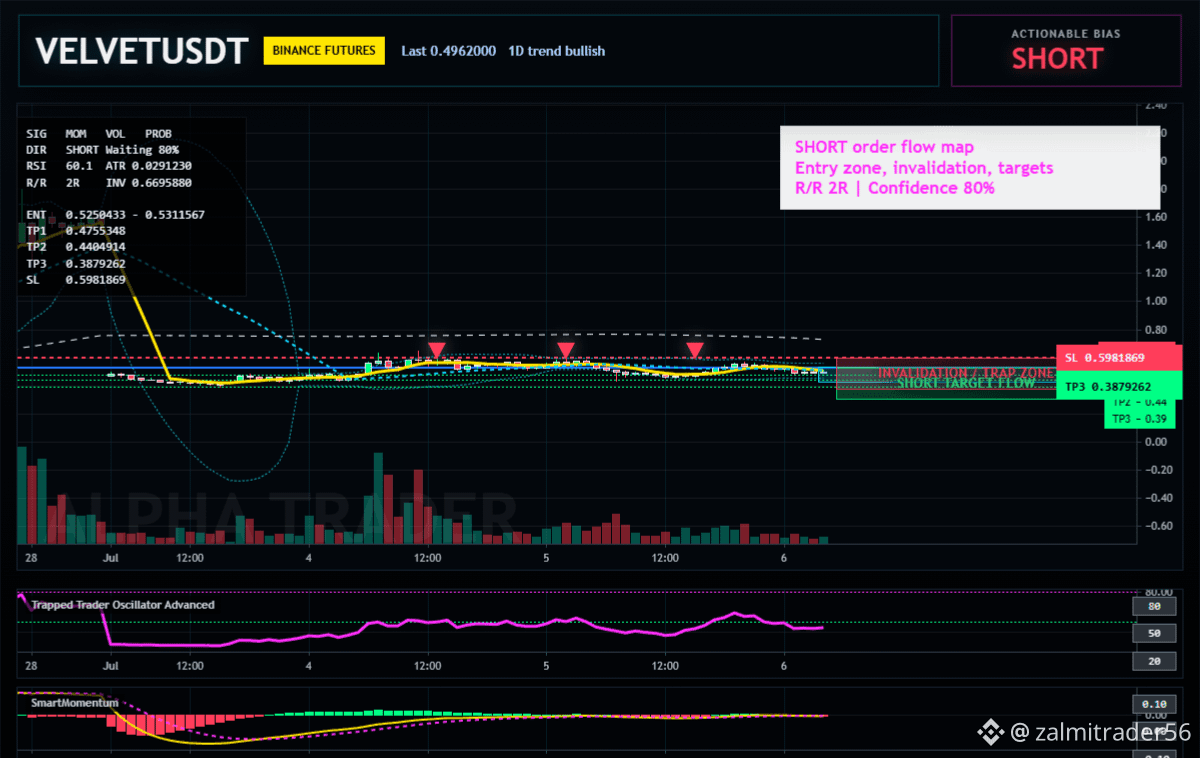Click the INVALIDATION / TRAP ZONE label
The width and height of the screenshot is (1200, 758).
point(966,373)
